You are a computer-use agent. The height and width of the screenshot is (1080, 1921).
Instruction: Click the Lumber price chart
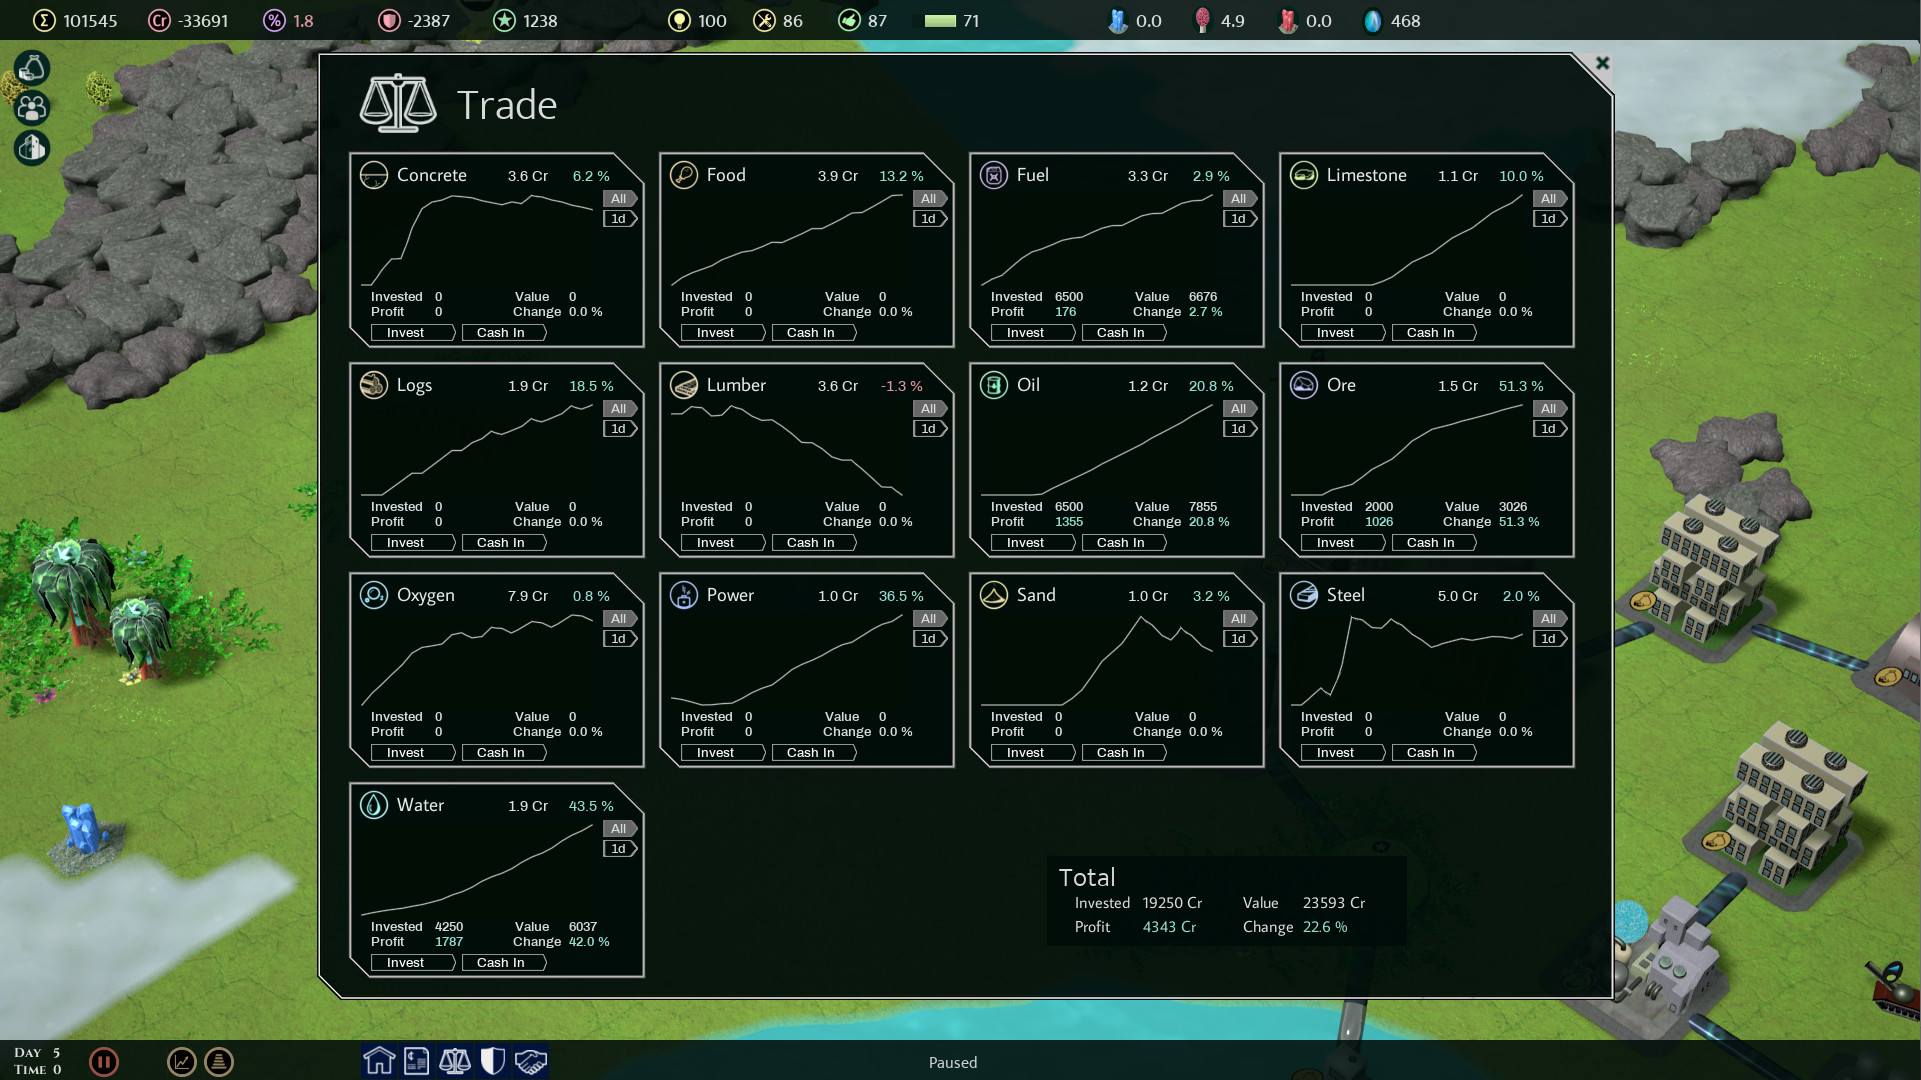787,450
